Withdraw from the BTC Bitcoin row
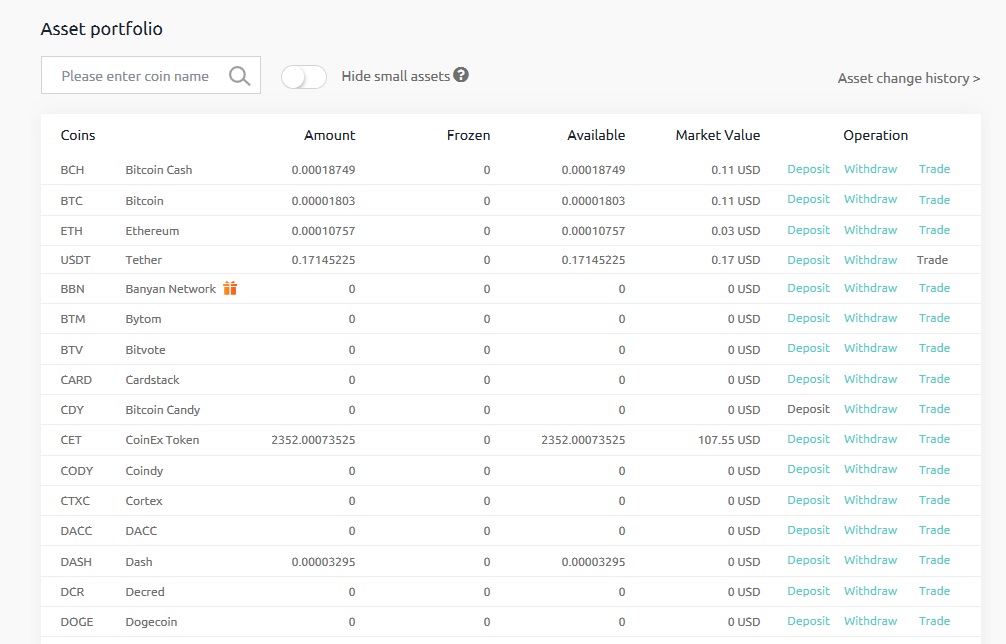Screen dimensions: 1006x644 [871, 199]
